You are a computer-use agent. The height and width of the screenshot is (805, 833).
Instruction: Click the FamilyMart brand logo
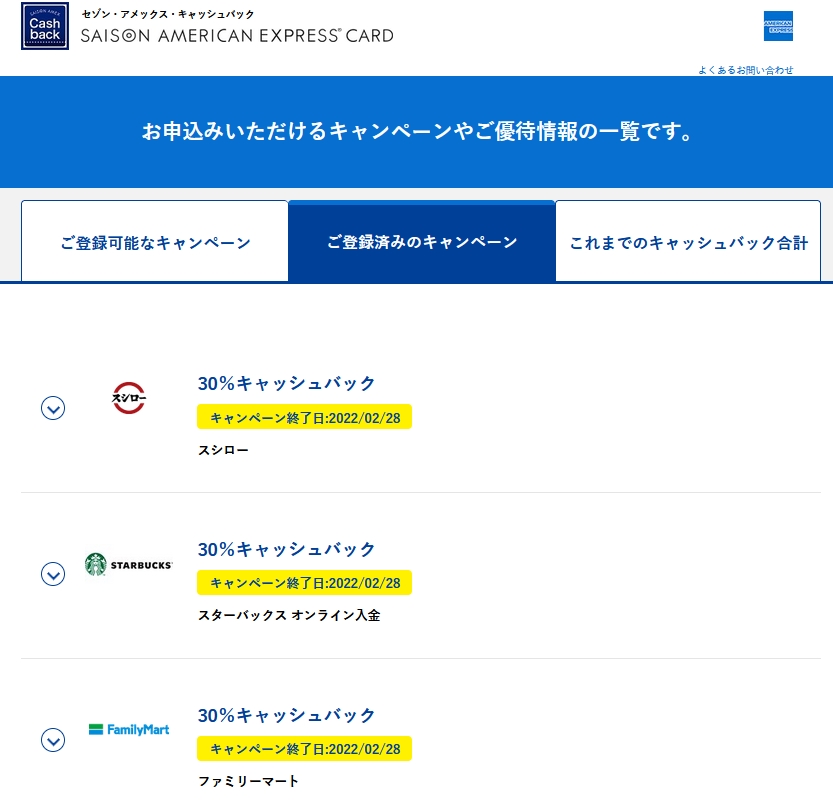[x=129, y=730]
